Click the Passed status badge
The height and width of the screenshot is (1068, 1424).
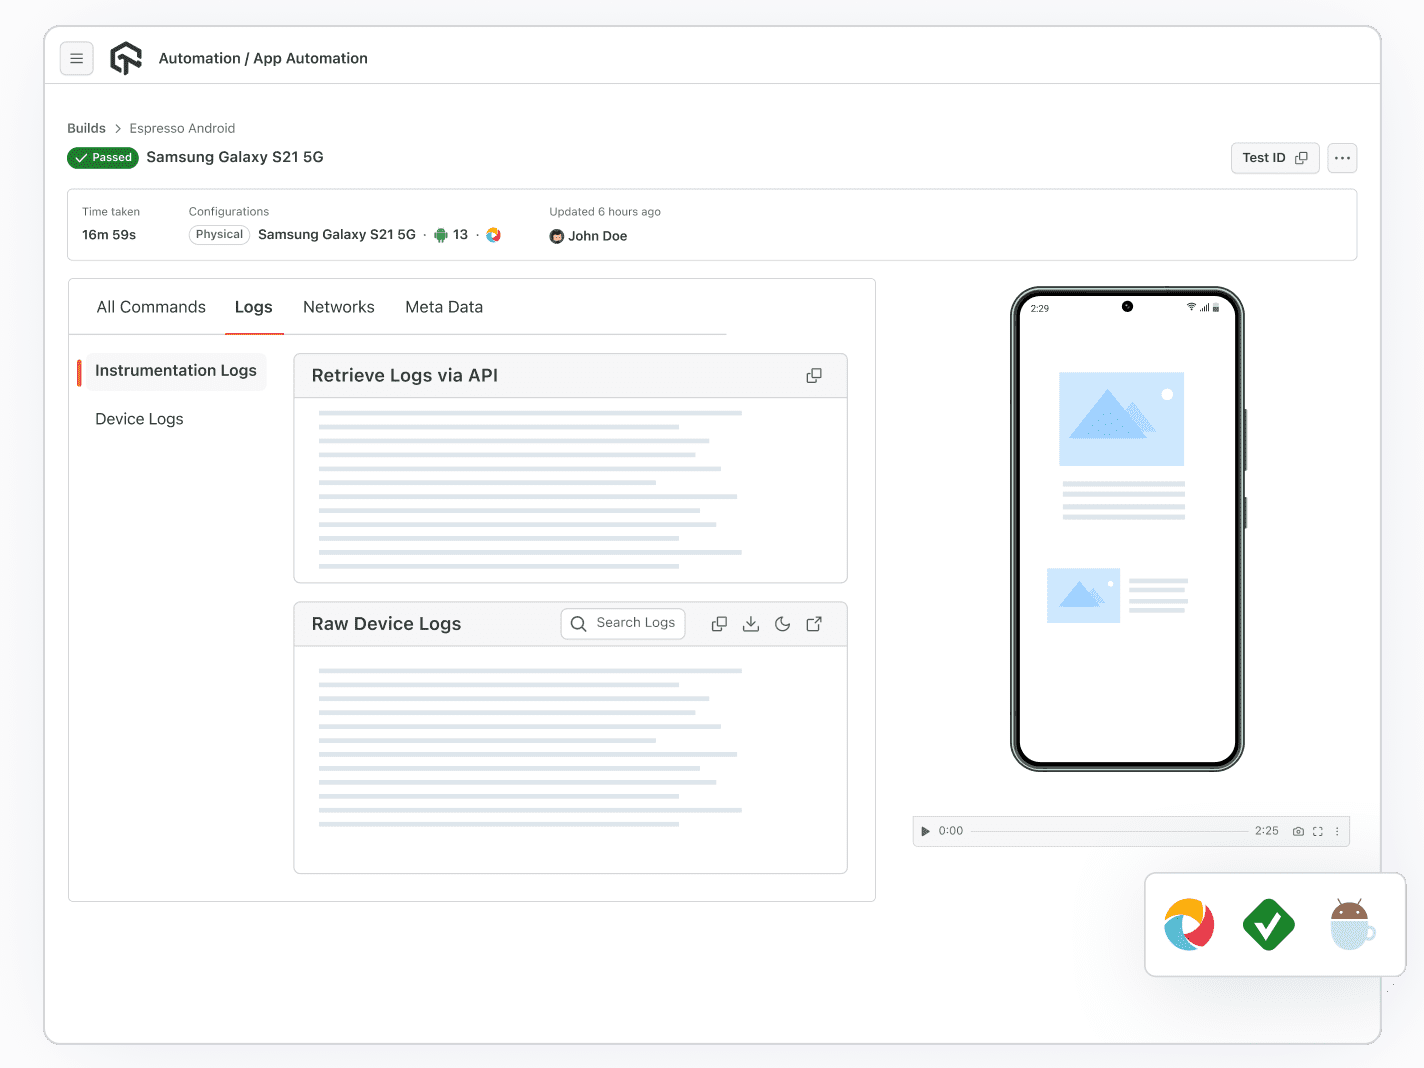[103, 158]
